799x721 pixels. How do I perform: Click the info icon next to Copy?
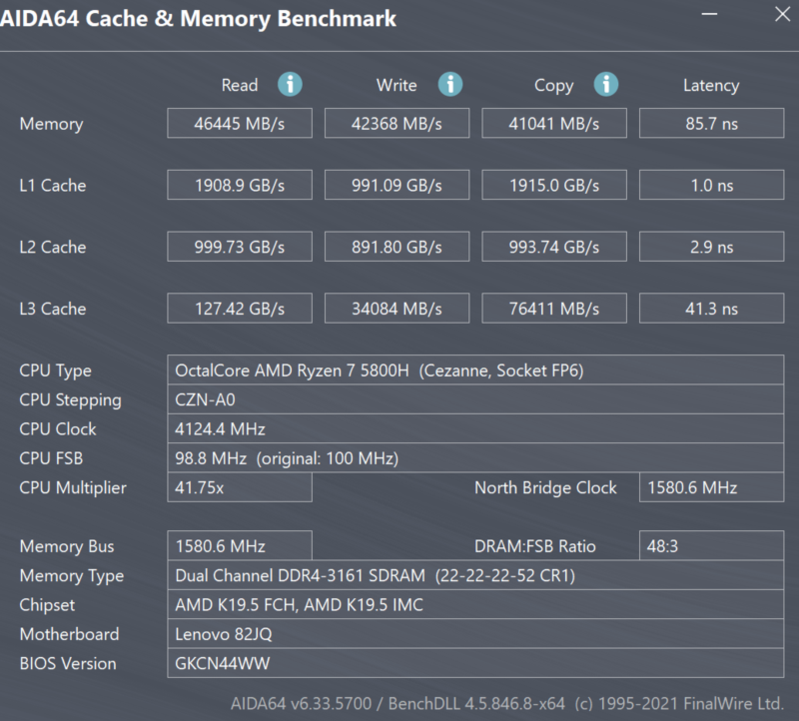click(606, 84)
